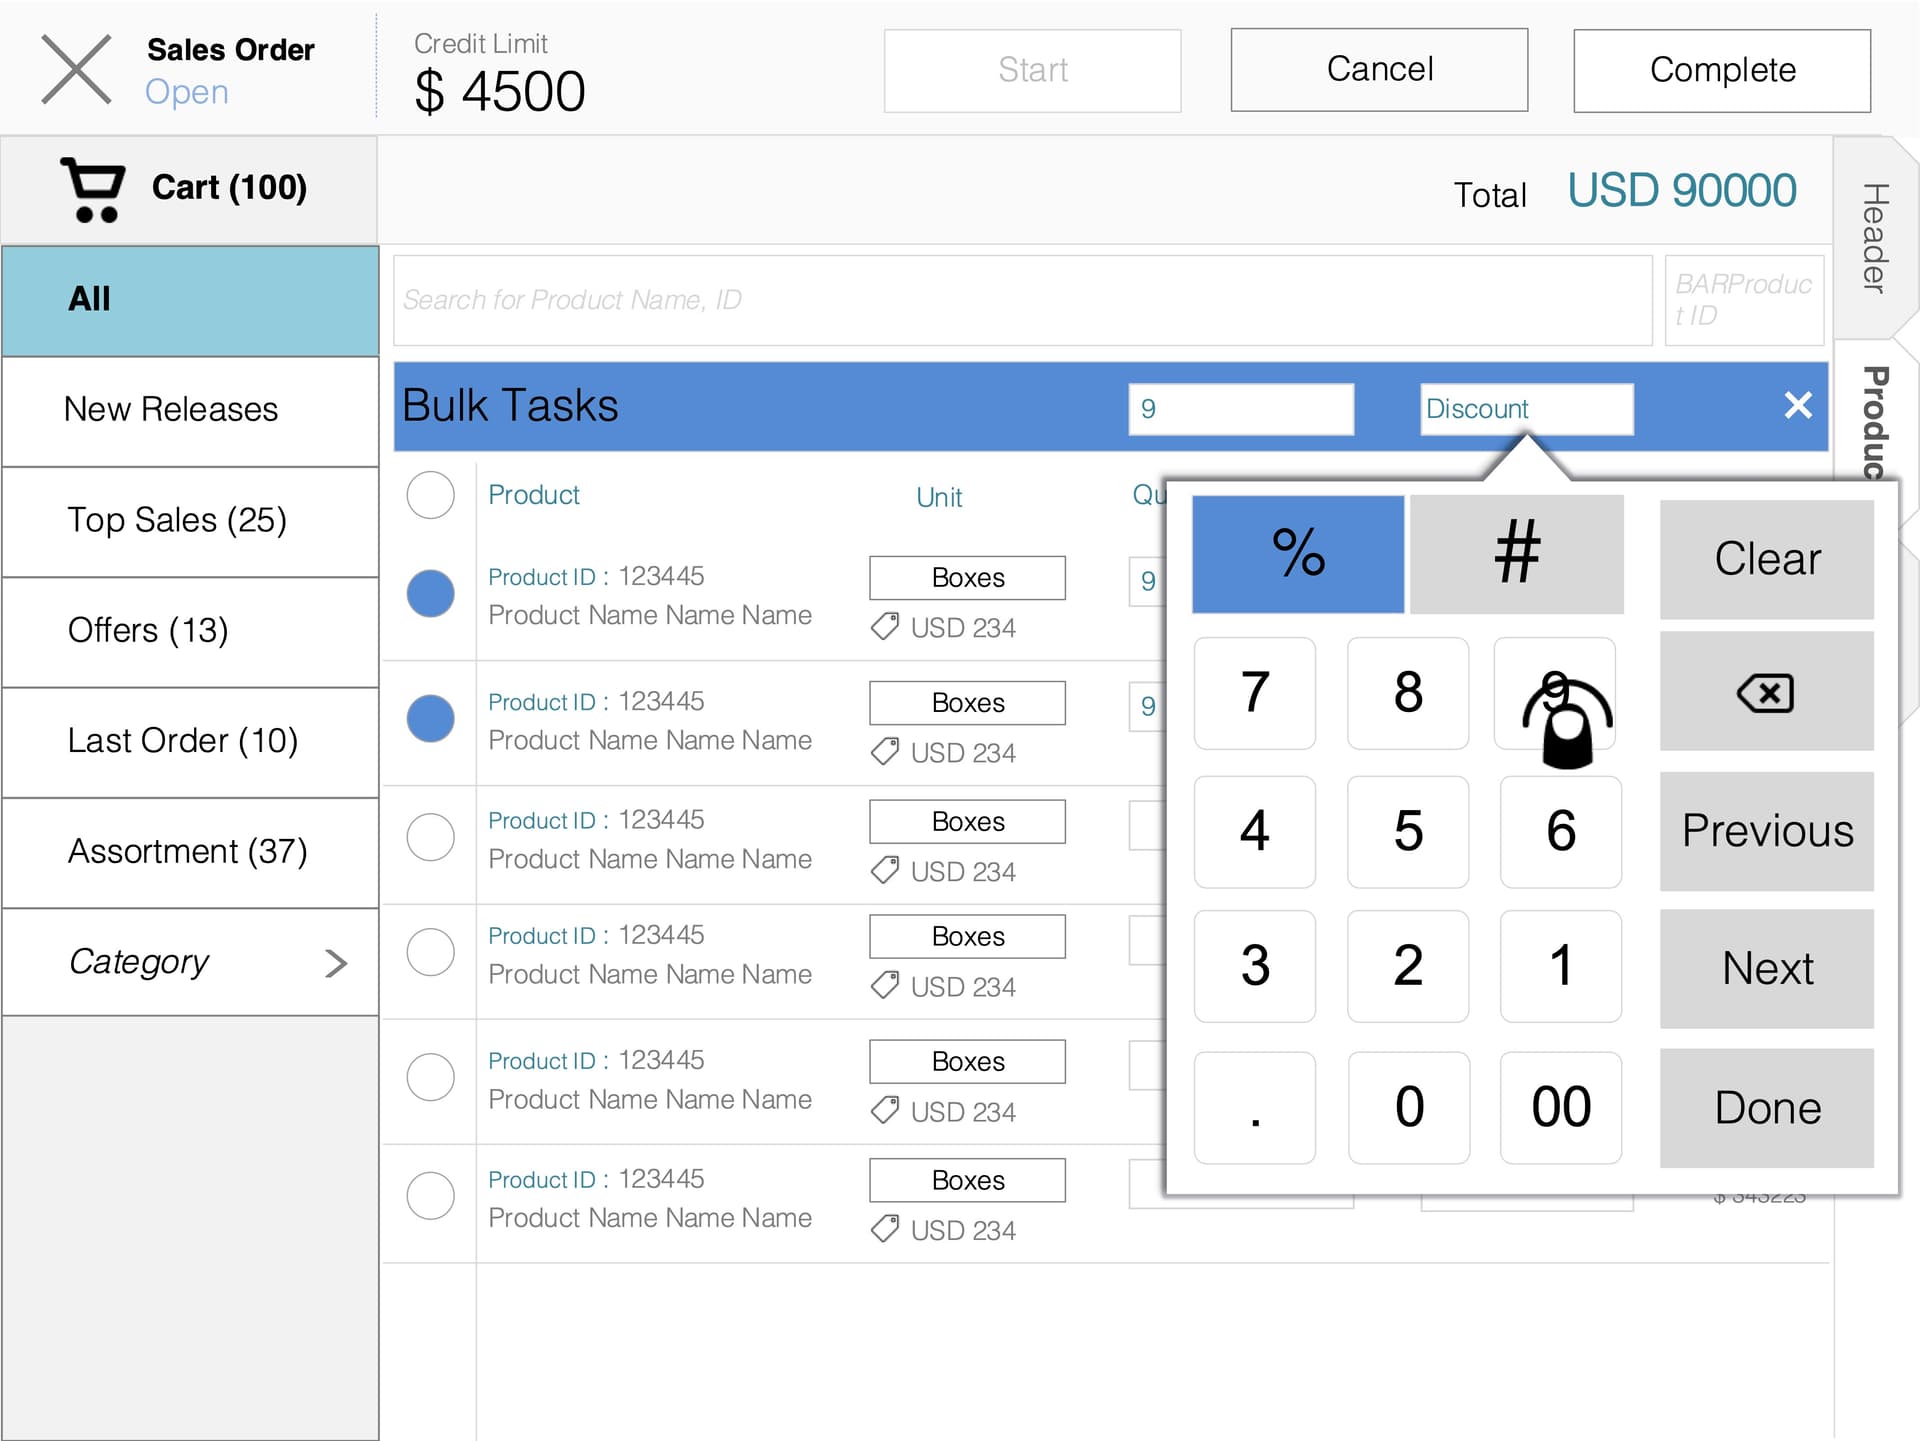Change the unit box on the bottom product
The height and width of the screenshot is (1441, 1920).
(x=966, y=1180)
